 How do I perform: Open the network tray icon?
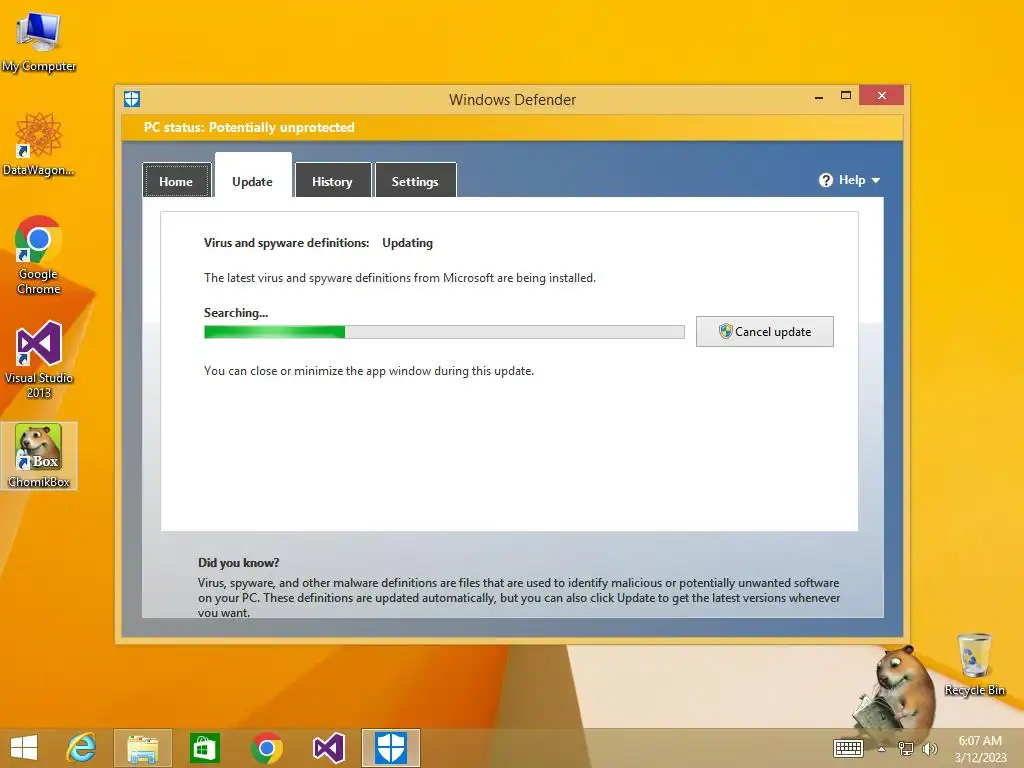tap(906, 748)
